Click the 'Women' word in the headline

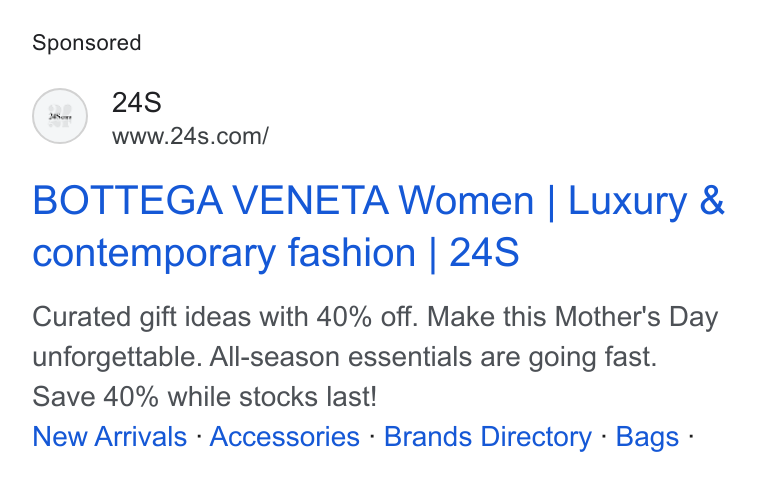(466, 201)
